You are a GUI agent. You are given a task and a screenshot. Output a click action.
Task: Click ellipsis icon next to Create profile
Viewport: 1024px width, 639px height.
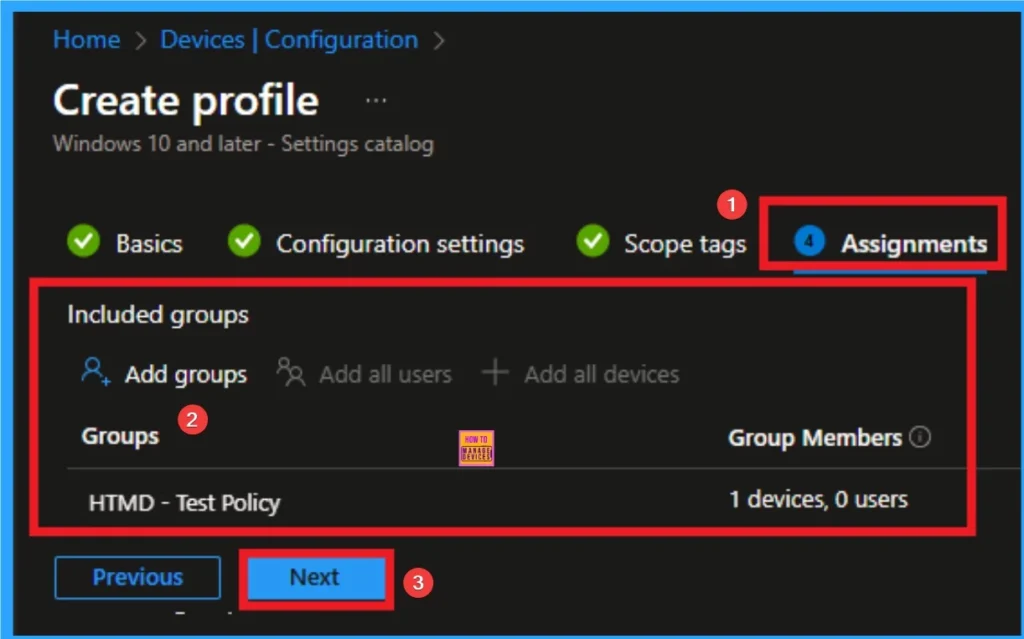pyautogui.click(x=376, y=98)
